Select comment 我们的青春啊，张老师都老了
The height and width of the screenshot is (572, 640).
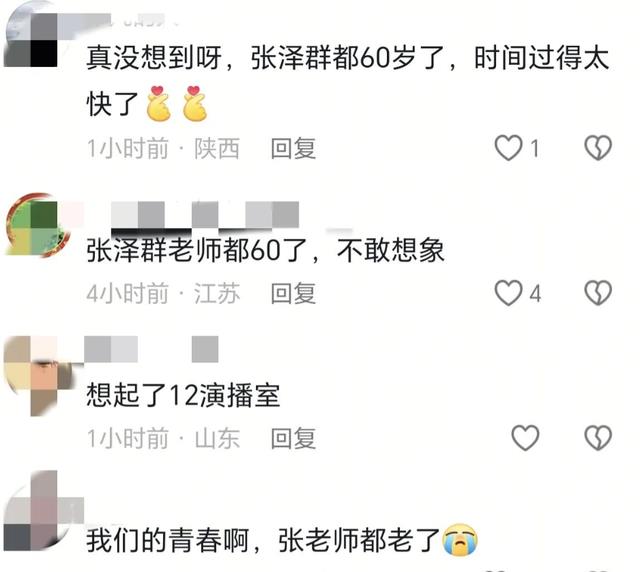click(x=263, y=540)
